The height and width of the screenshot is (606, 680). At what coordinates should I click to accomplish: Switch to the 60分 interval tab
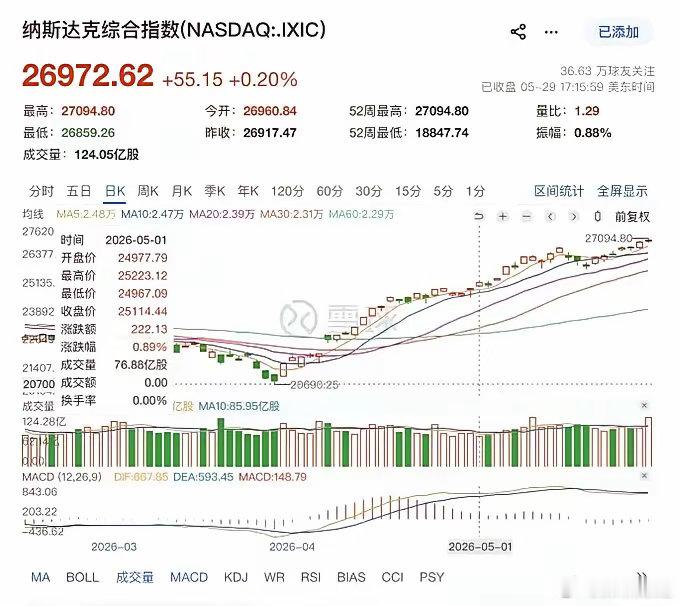click(330, 191)
